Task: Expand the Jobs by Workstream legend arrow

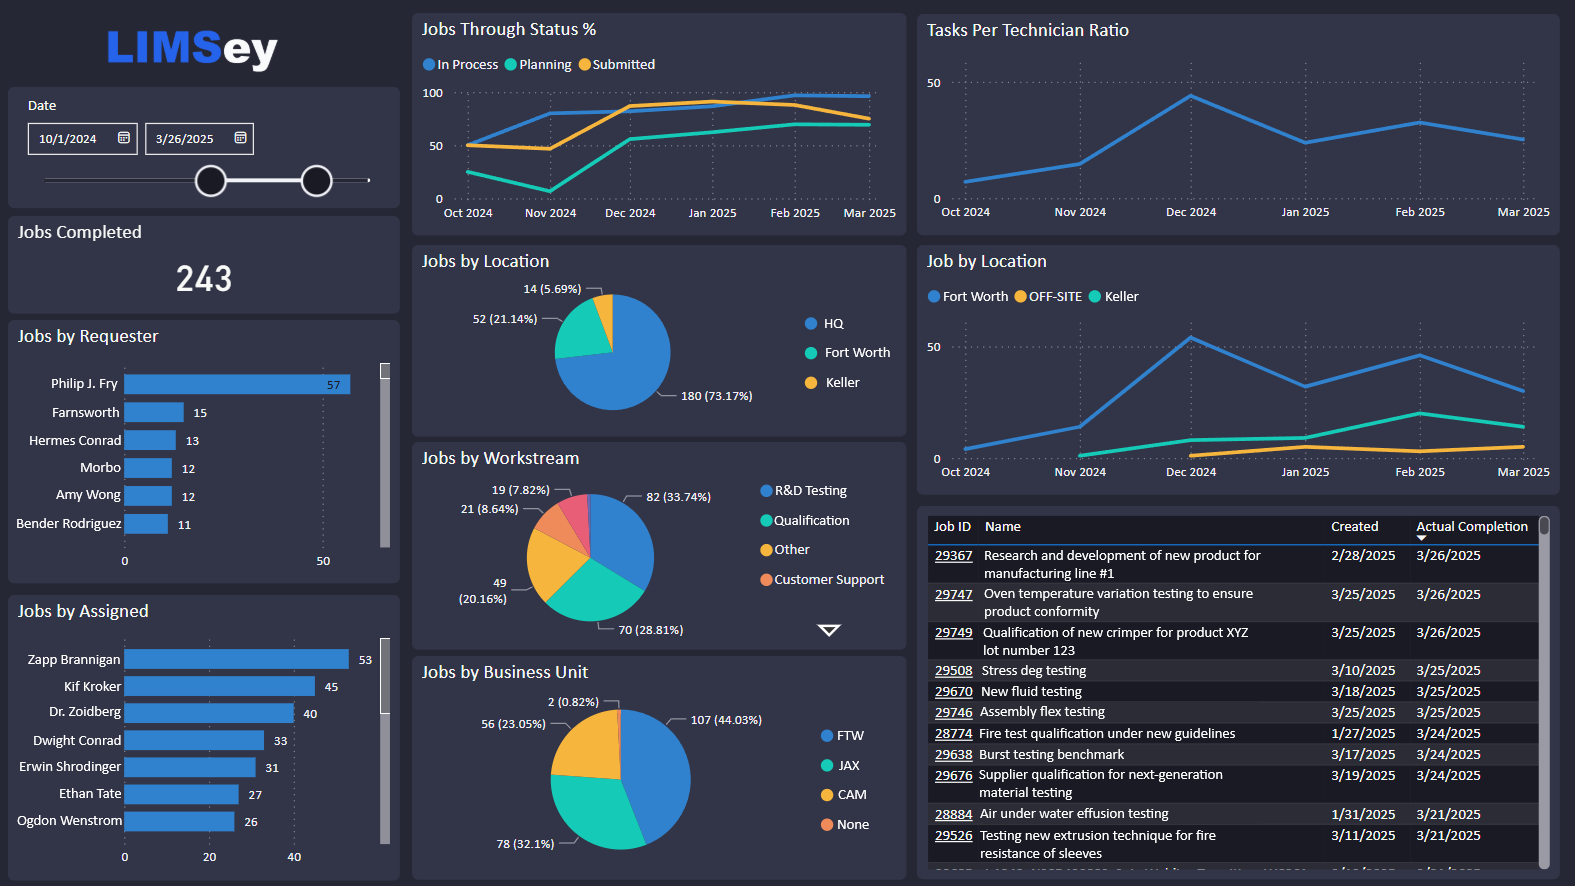Action: 829,630
